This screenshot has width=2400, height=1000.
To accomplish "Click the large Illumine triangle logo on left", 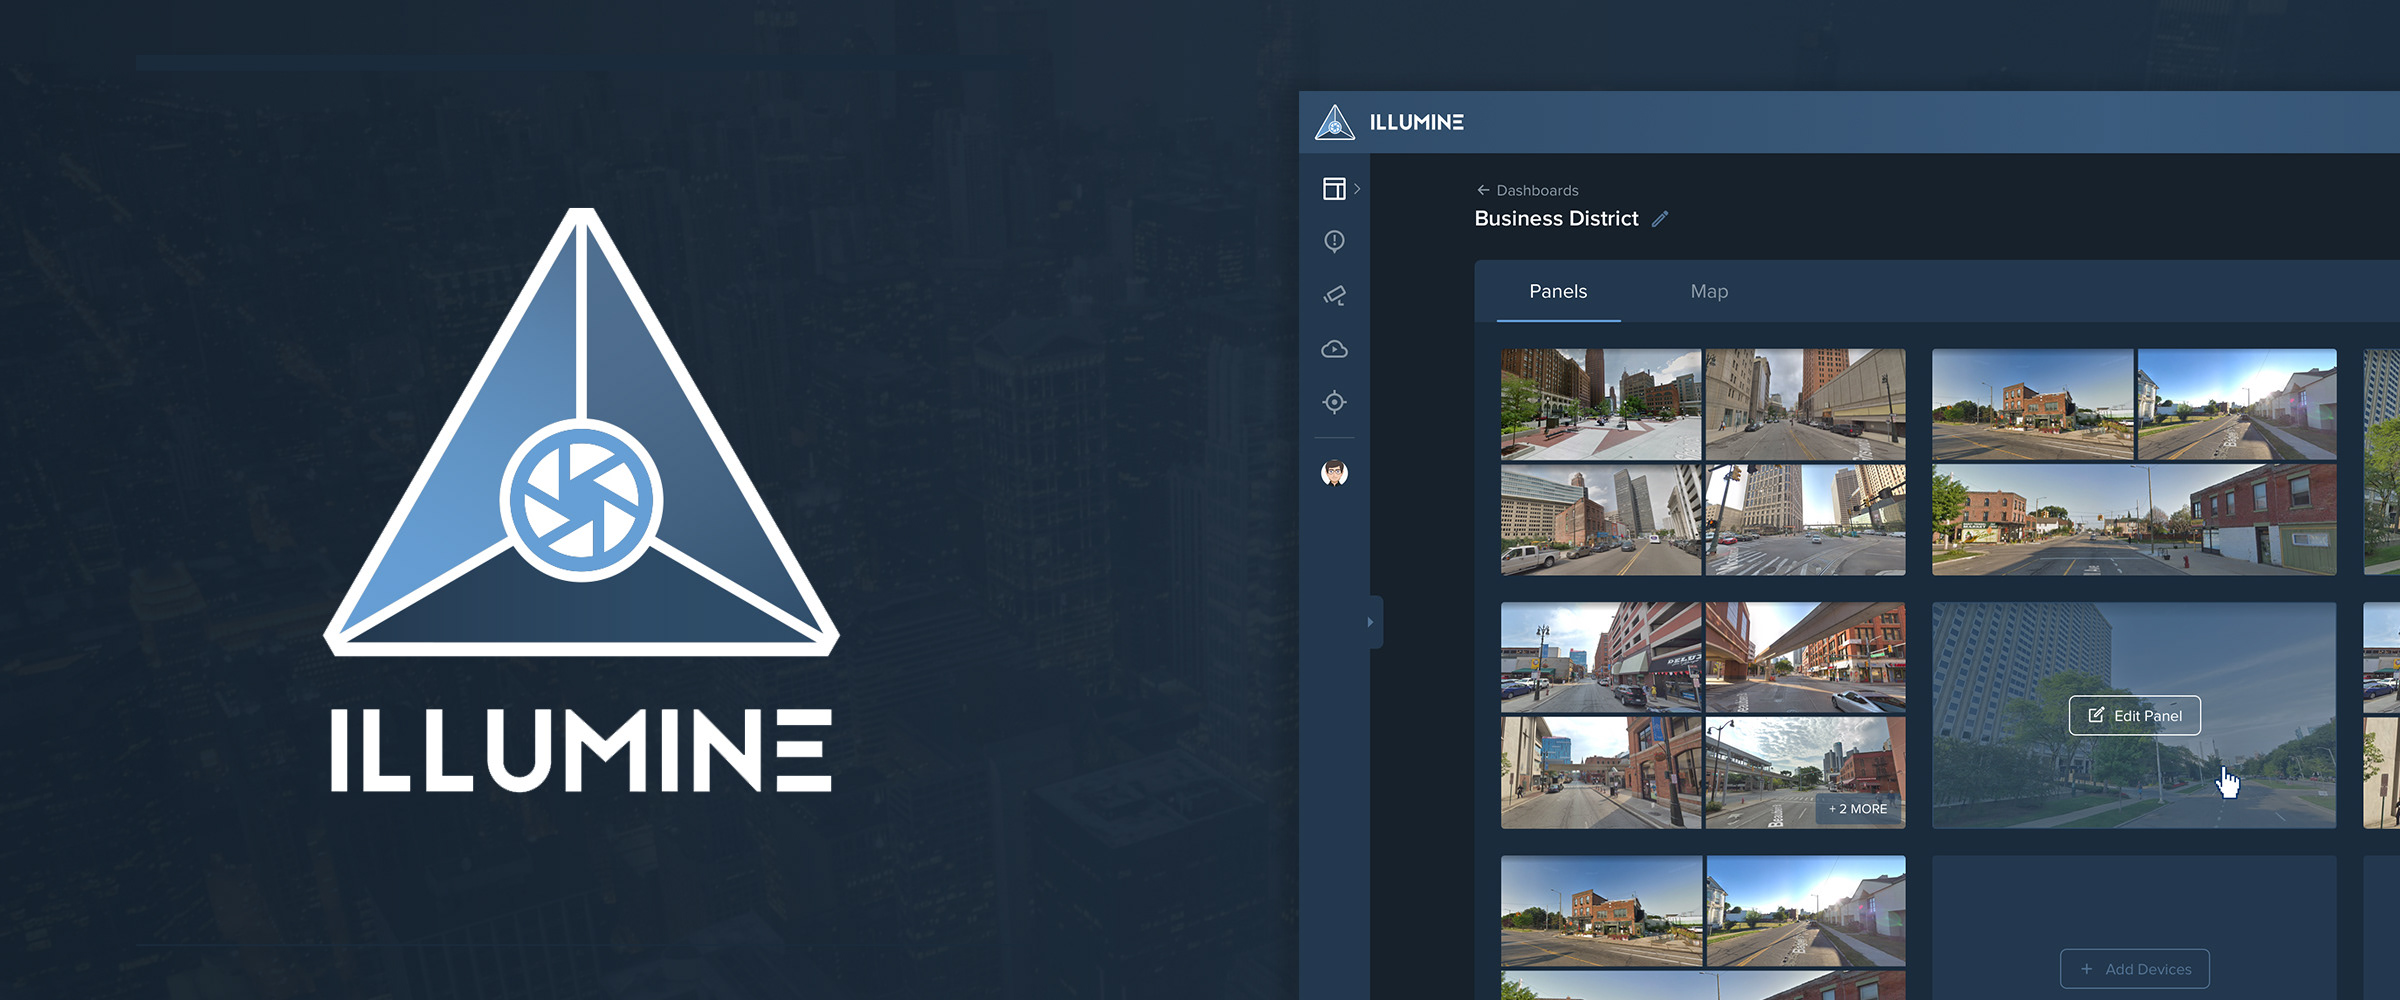I will pyautogui.click(x=581, y=432).
